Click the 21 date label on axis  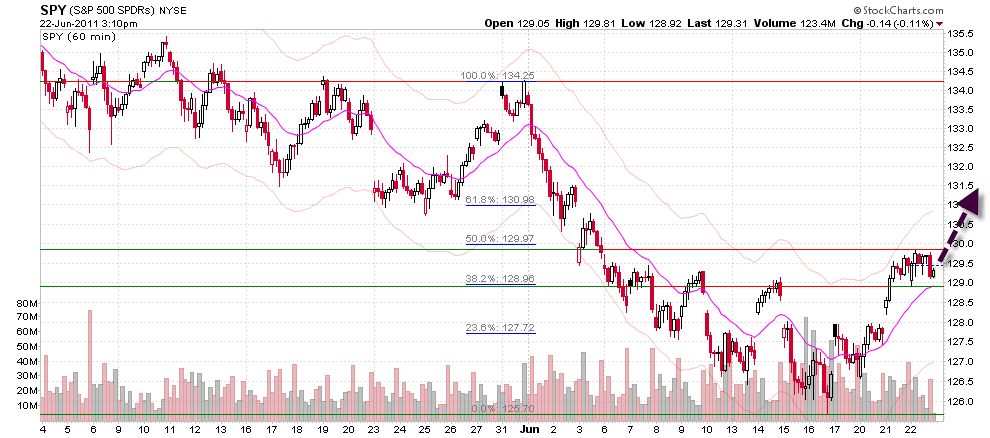pyautogui.click(x=885, y=429)
